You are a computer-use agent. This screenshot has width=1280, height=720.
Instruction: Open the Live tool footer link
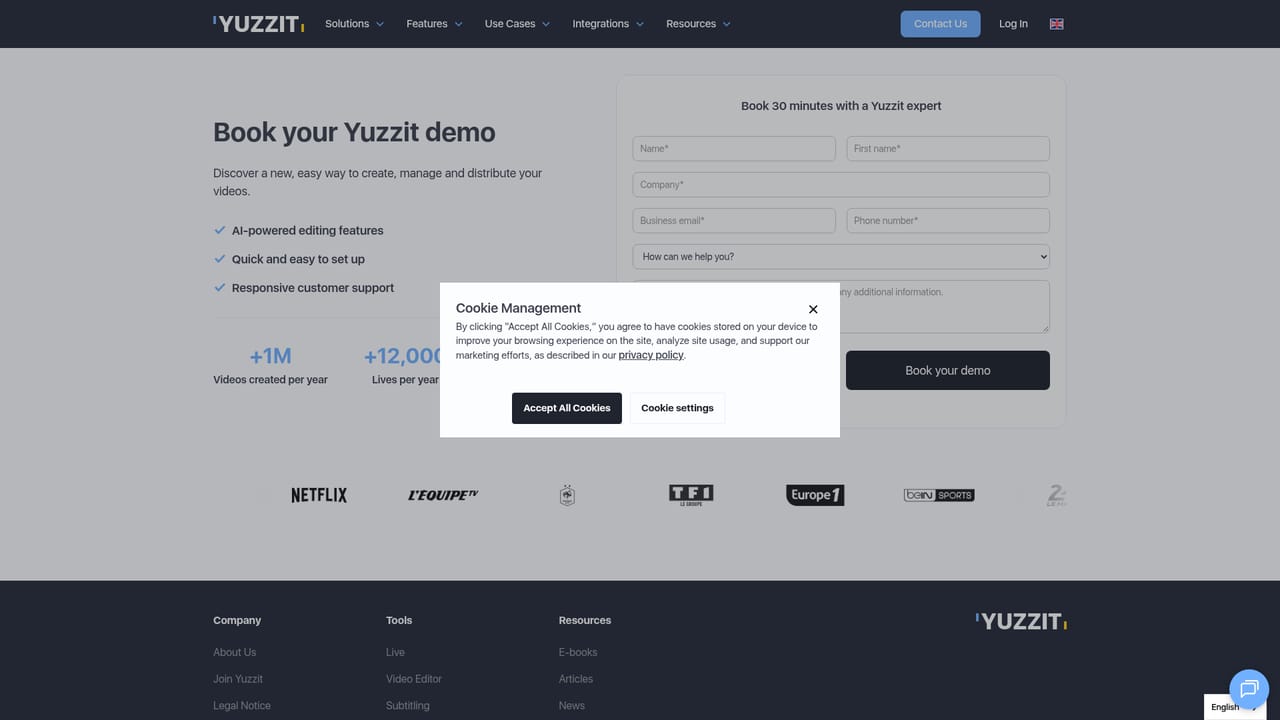395,652
